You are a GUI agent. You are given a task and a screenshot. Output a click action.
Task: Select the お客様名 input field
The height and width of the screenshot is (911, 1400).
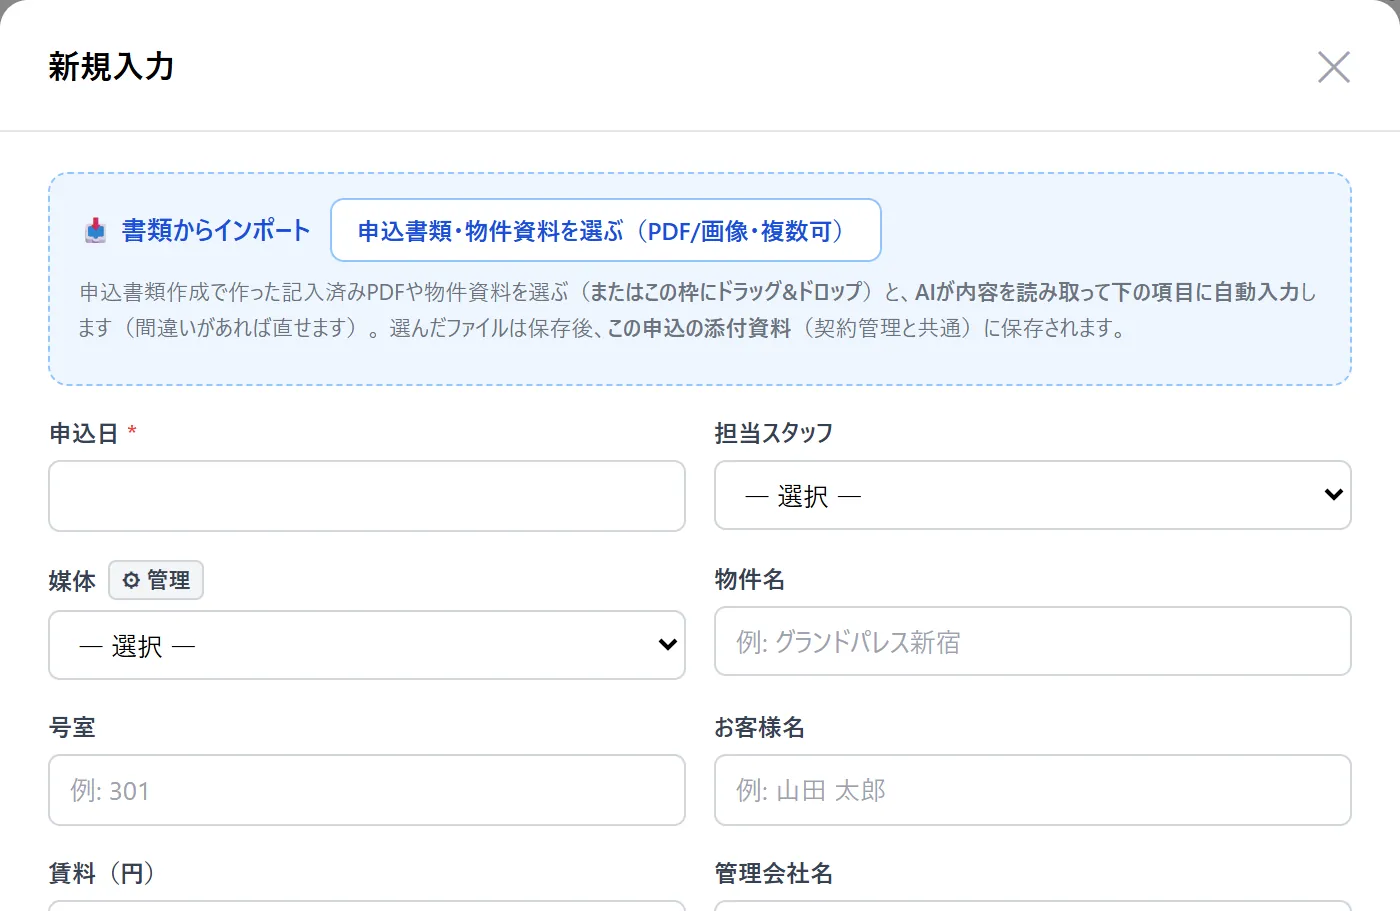(1033, 790)
